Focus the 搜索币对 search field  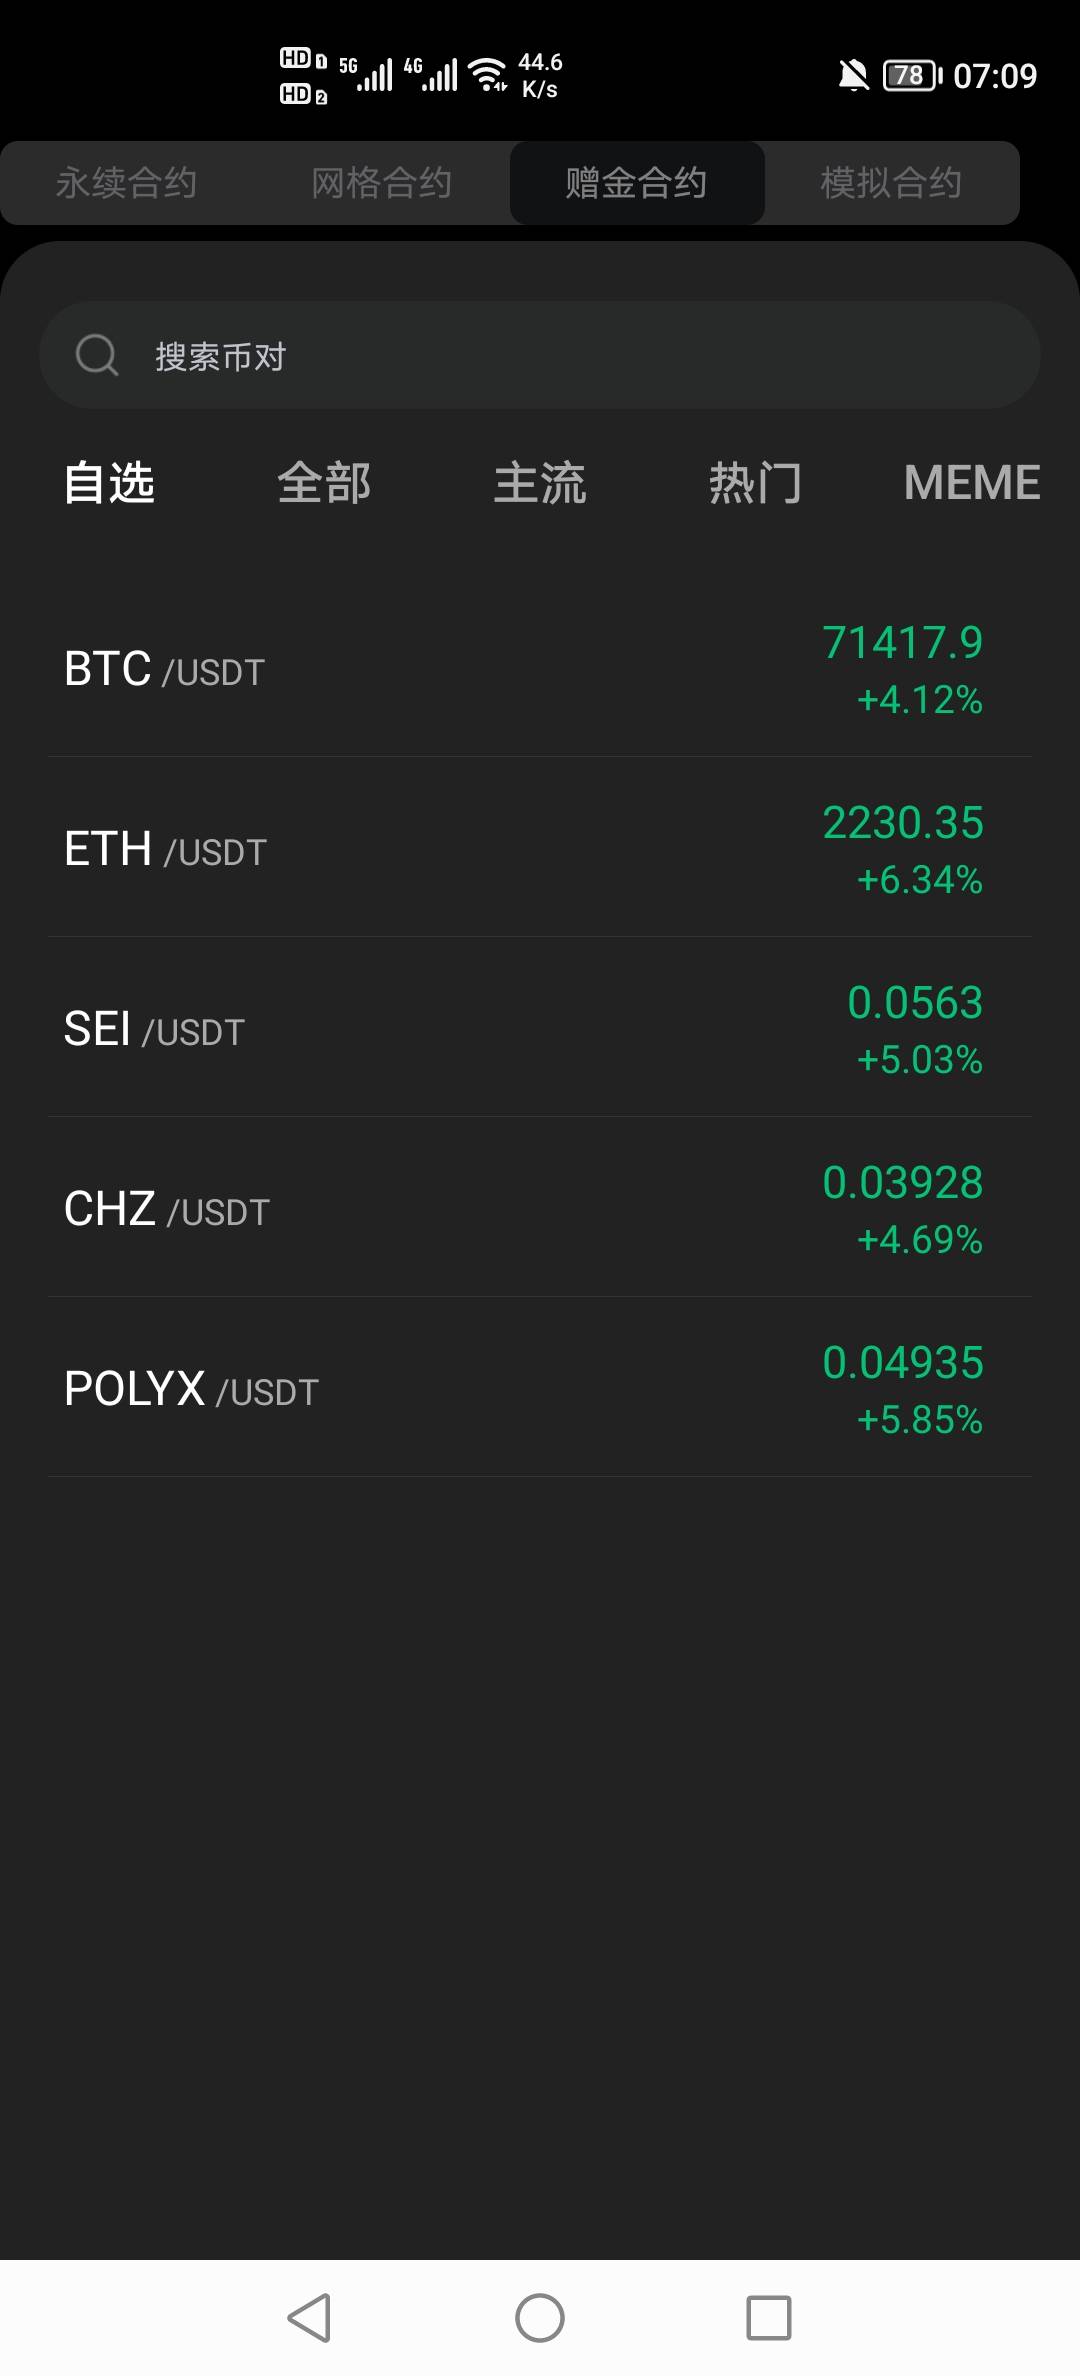click(560, 355)
